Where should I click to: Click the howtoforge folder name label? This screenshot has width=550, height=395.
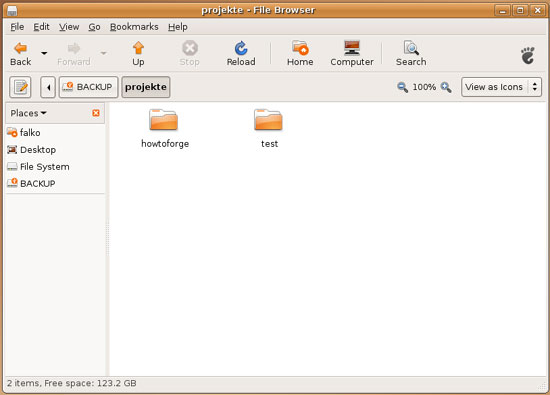click(165, 143)
